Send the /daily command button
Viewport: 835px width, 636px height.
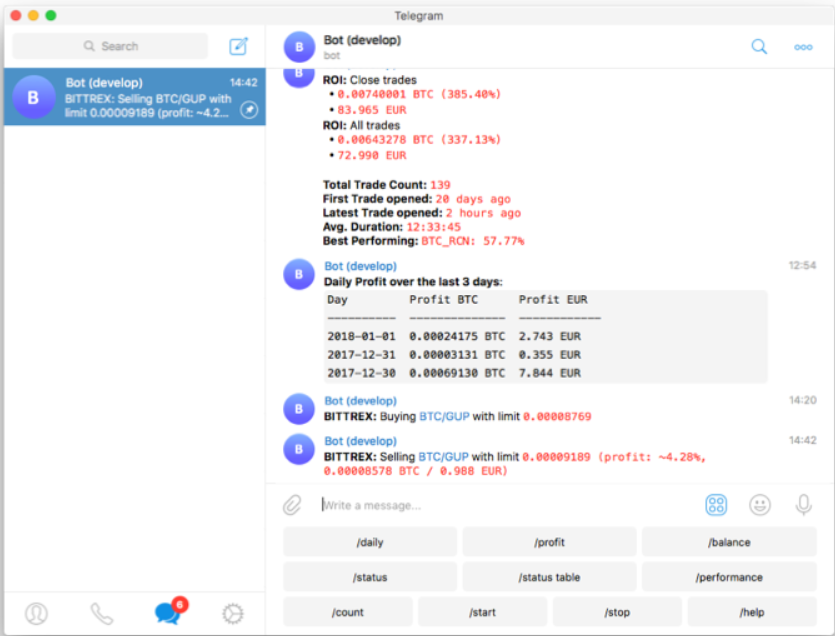pyautogui.click(x=370, y=542)
